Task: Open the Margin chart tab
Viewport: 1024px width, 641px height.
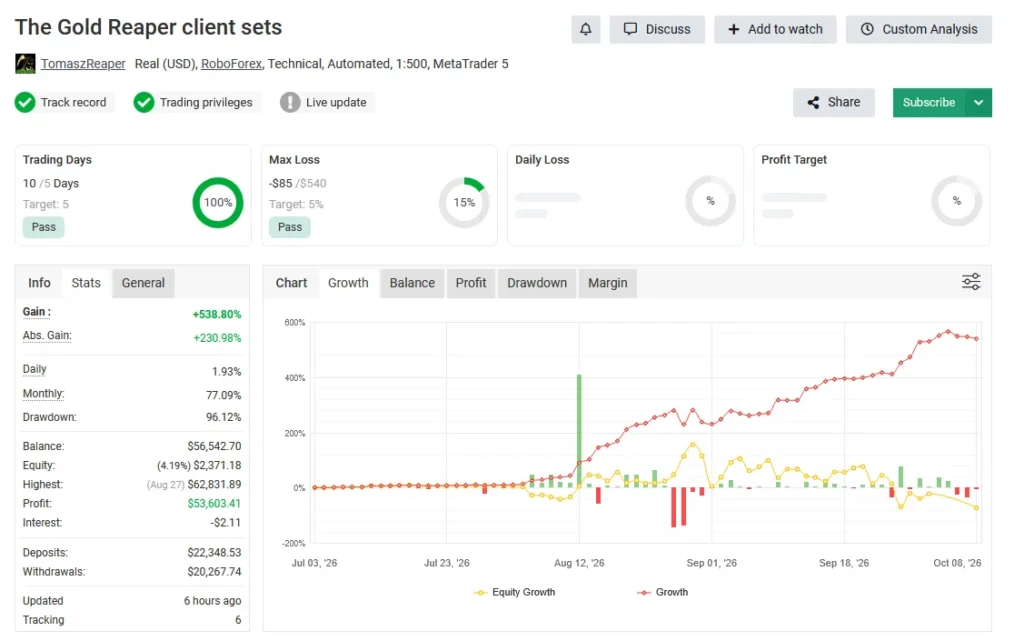Action: click(607, 283)
